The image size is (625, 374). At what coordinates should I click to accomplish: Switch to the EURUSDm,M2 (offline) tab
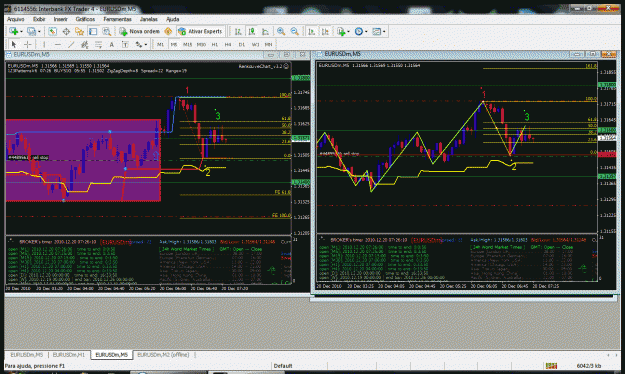coord(163,354)
